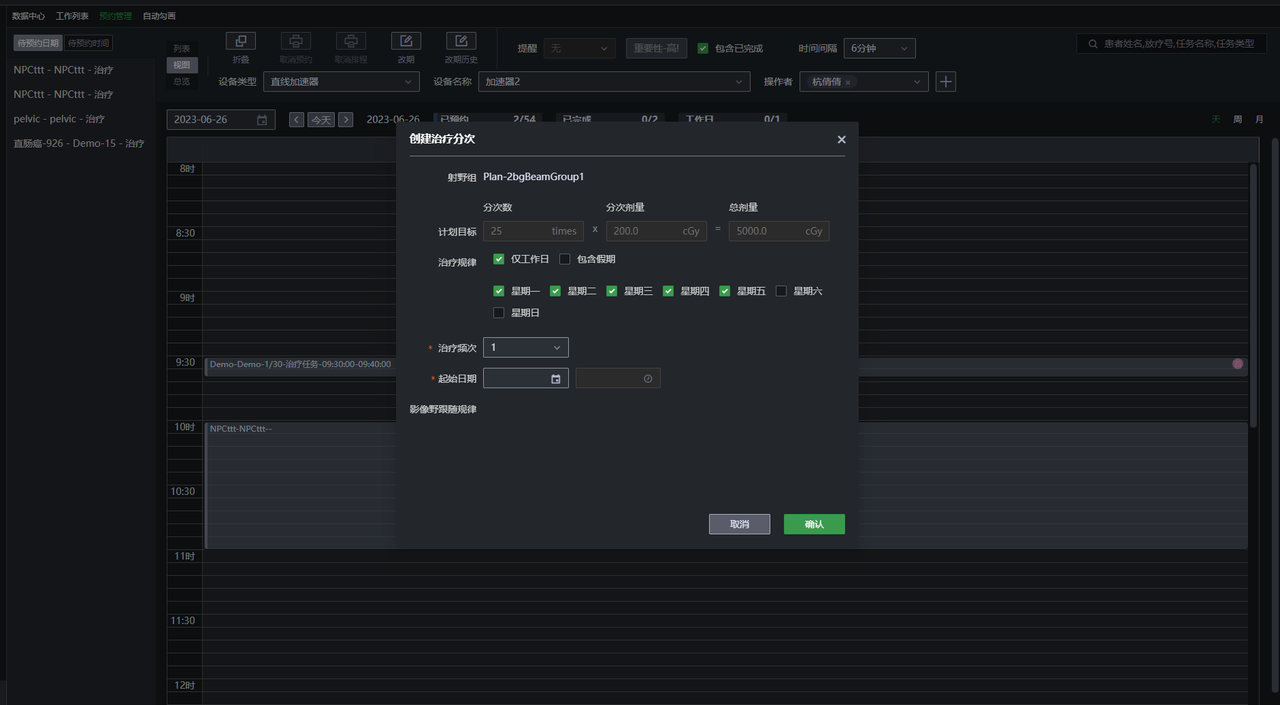Click the pink status dot on Demo task

point(1238,364)
